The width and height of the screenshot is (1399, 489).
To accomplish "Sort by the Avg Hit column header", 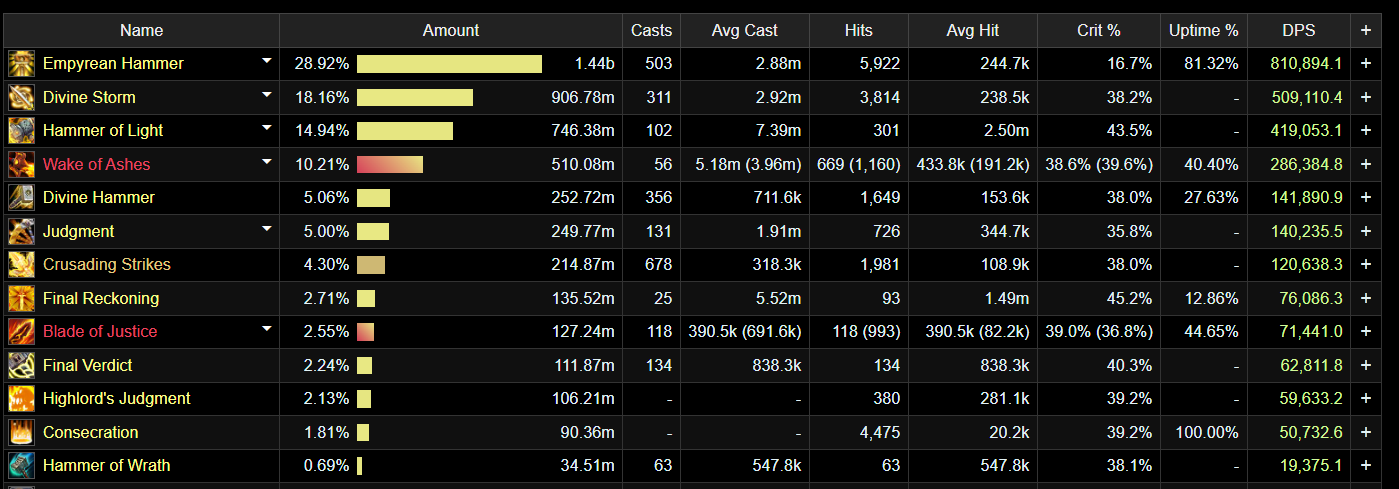I will pyautogui.click(x=973, y=31).
